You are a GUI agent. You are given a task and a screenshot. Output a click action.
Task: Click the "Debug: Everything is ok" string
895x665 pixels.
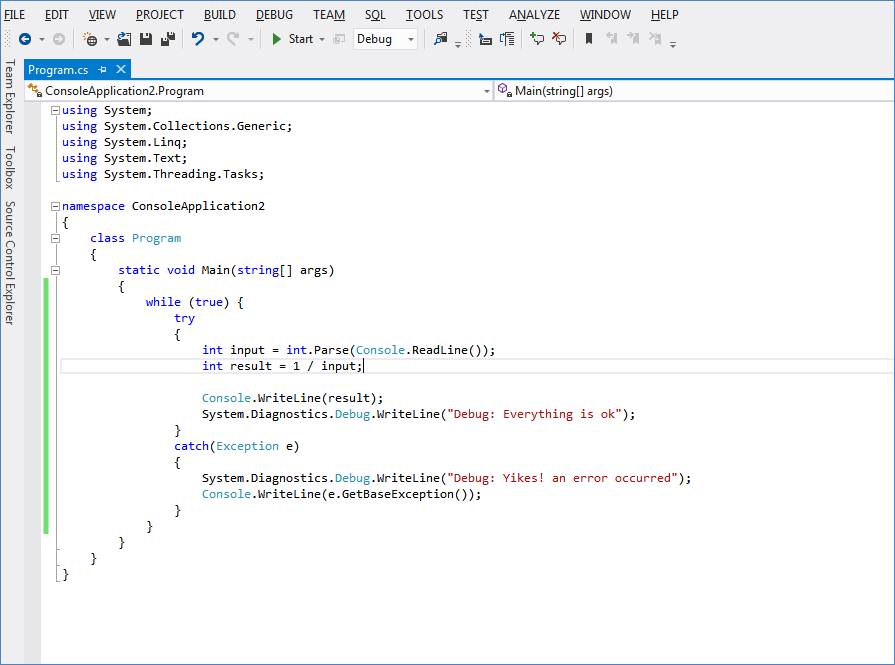click(533, 414)
